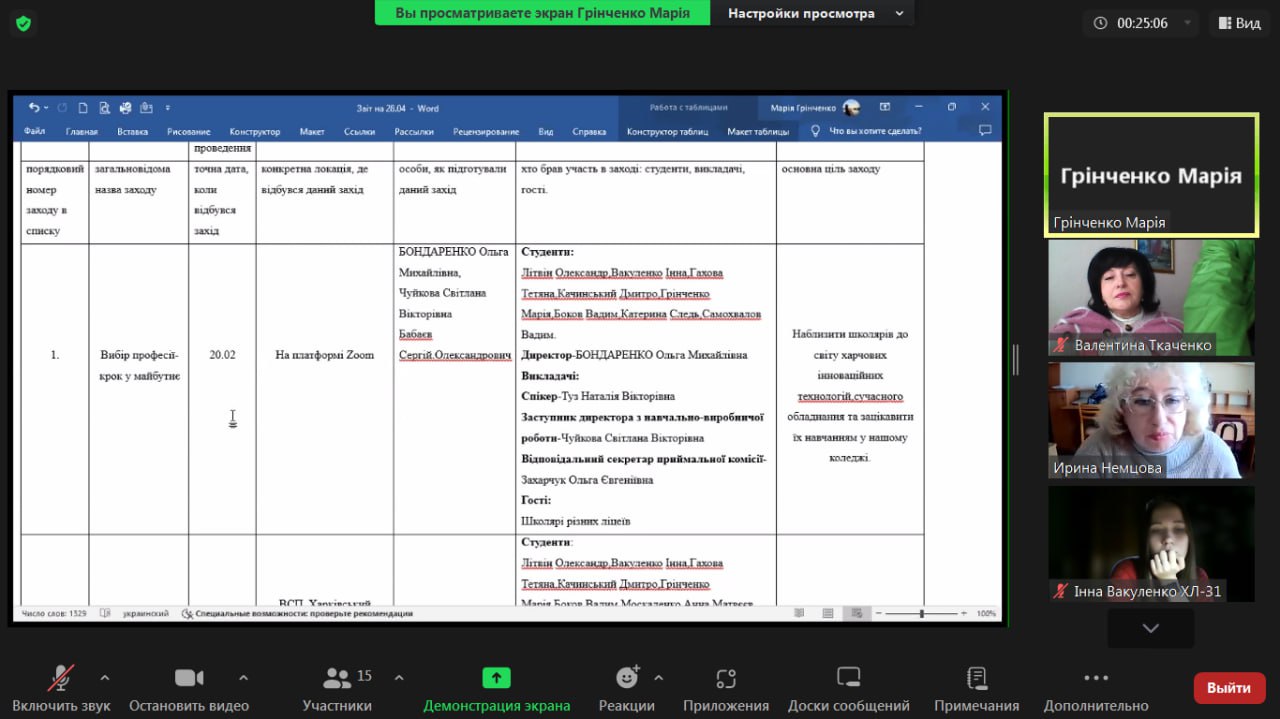Switch to the Вставка ribbon tab

click(x=132, y=131)
